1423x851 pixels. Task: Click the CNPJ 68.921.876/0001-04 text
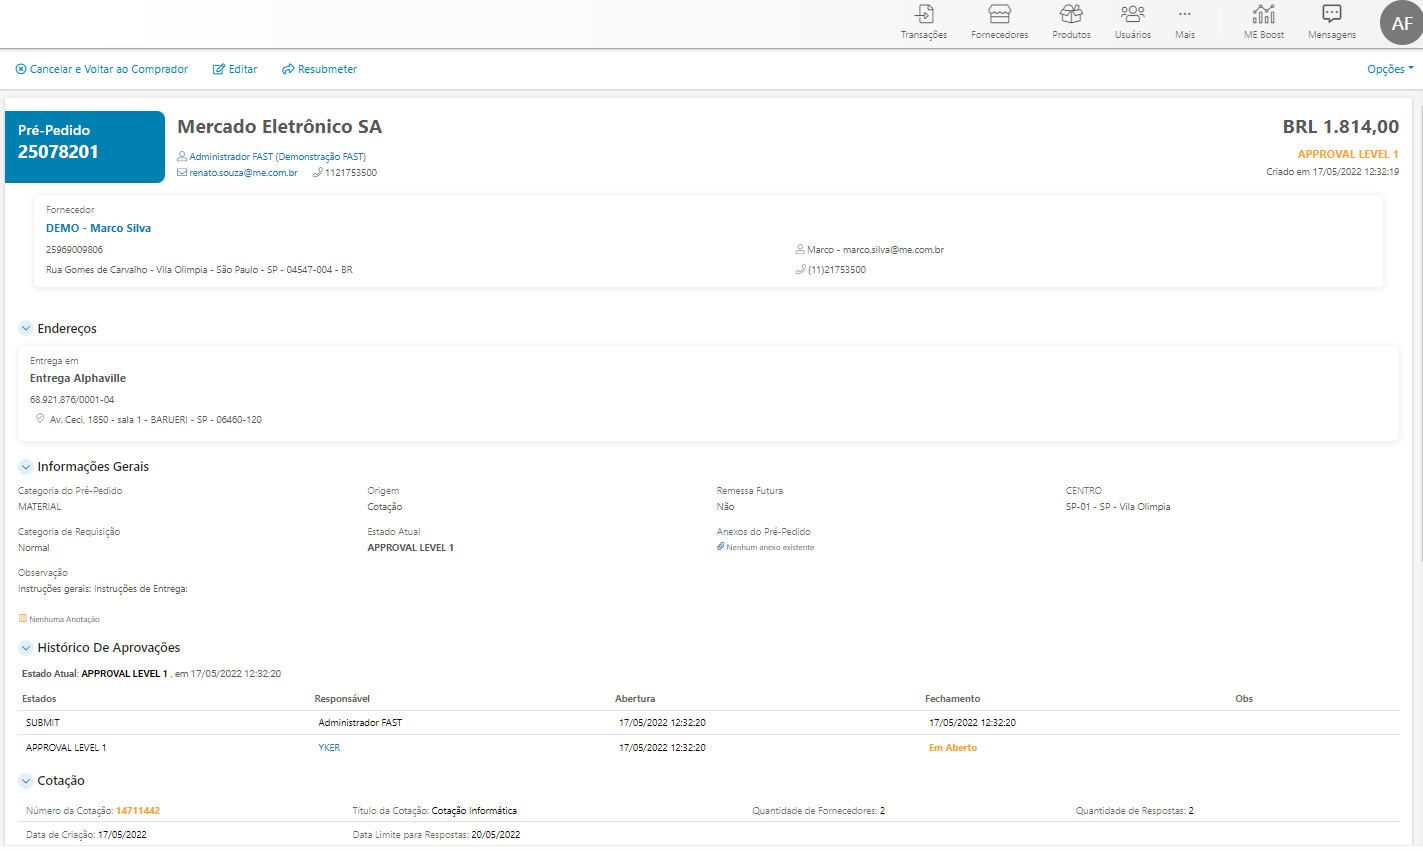tap(72, 400)
